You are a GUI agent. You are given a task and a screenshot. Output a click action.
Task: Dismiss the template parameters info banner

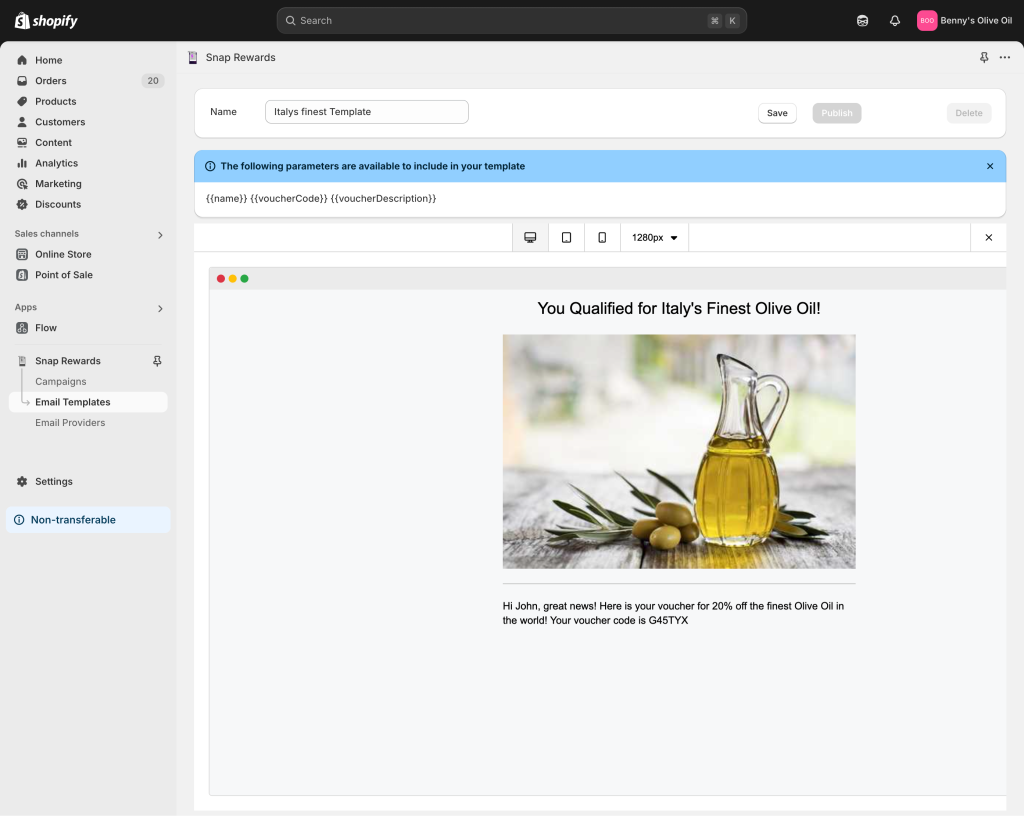pos(990,166)
